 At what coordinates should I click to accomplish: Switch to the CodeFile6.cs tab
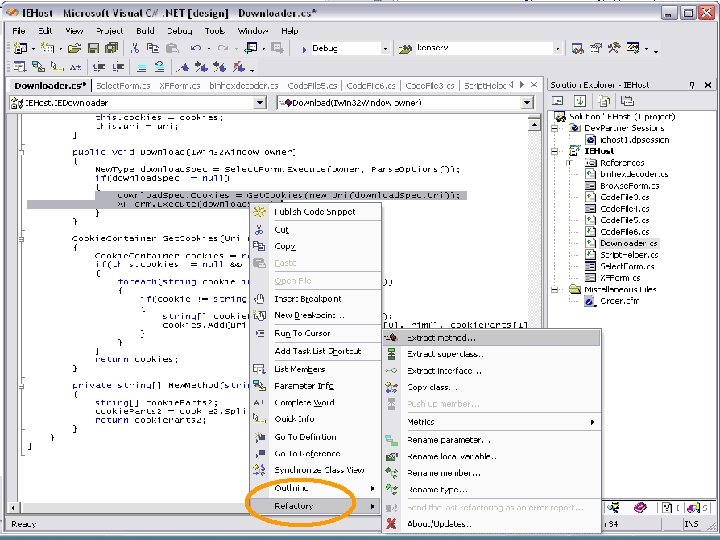371,85
